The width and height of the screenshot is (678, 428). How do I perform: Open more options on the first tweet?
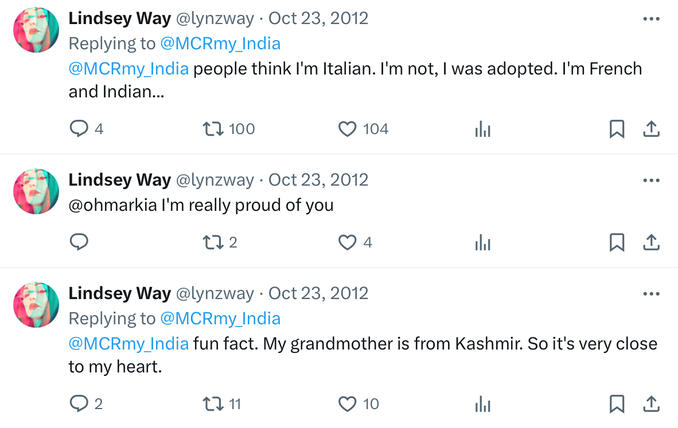[651, 19]
